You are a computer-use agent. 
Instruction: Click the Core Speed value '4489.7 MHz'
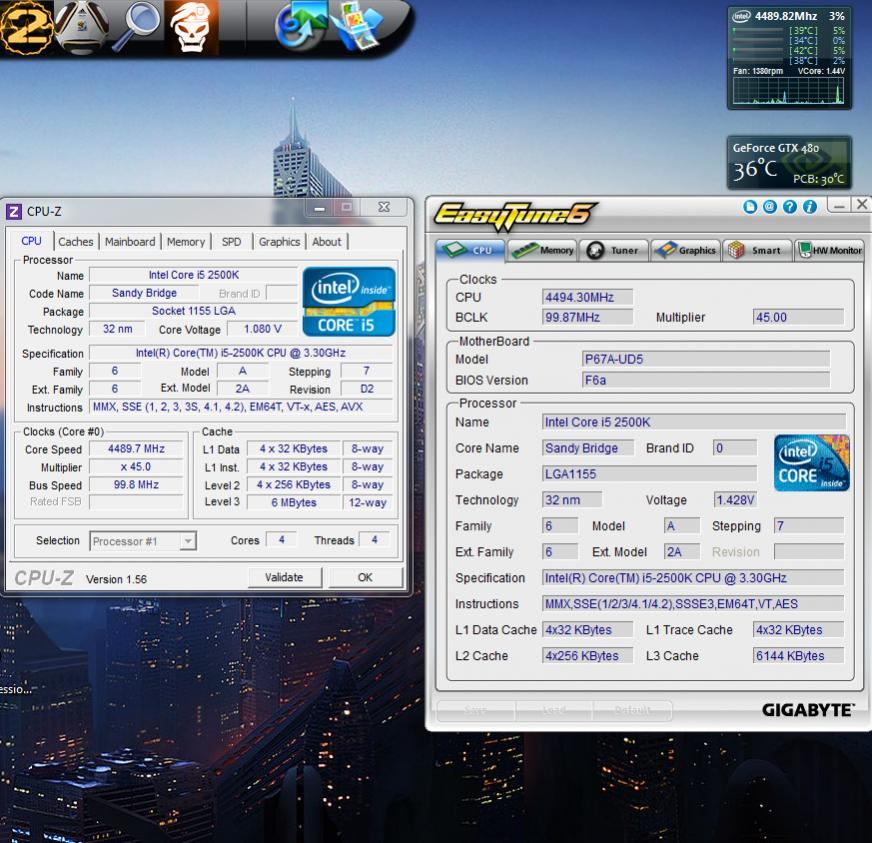point(136,449)
